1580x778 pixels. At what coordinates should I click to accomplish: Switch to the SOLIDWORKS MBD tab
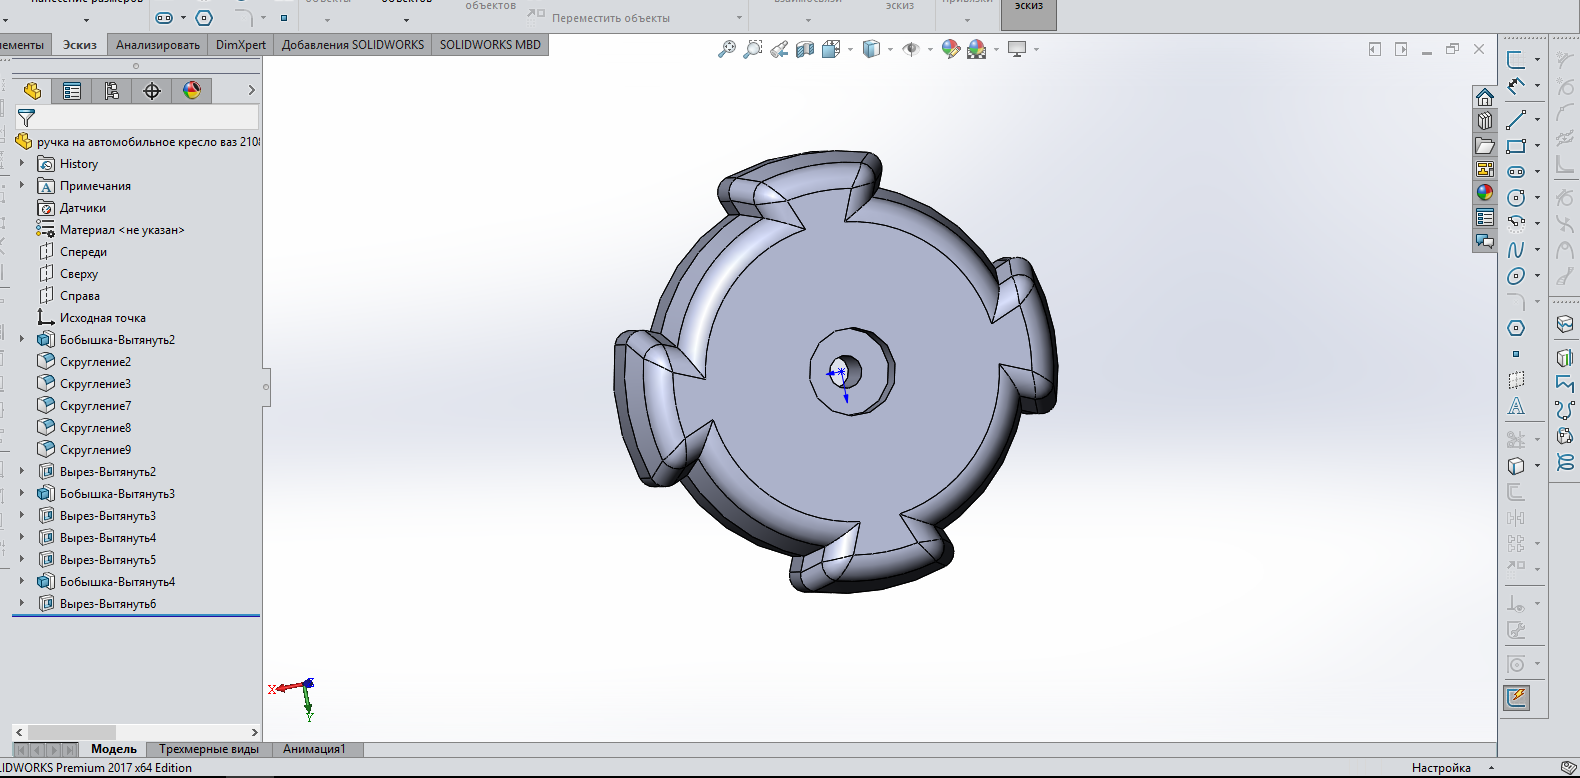(490, 45)
